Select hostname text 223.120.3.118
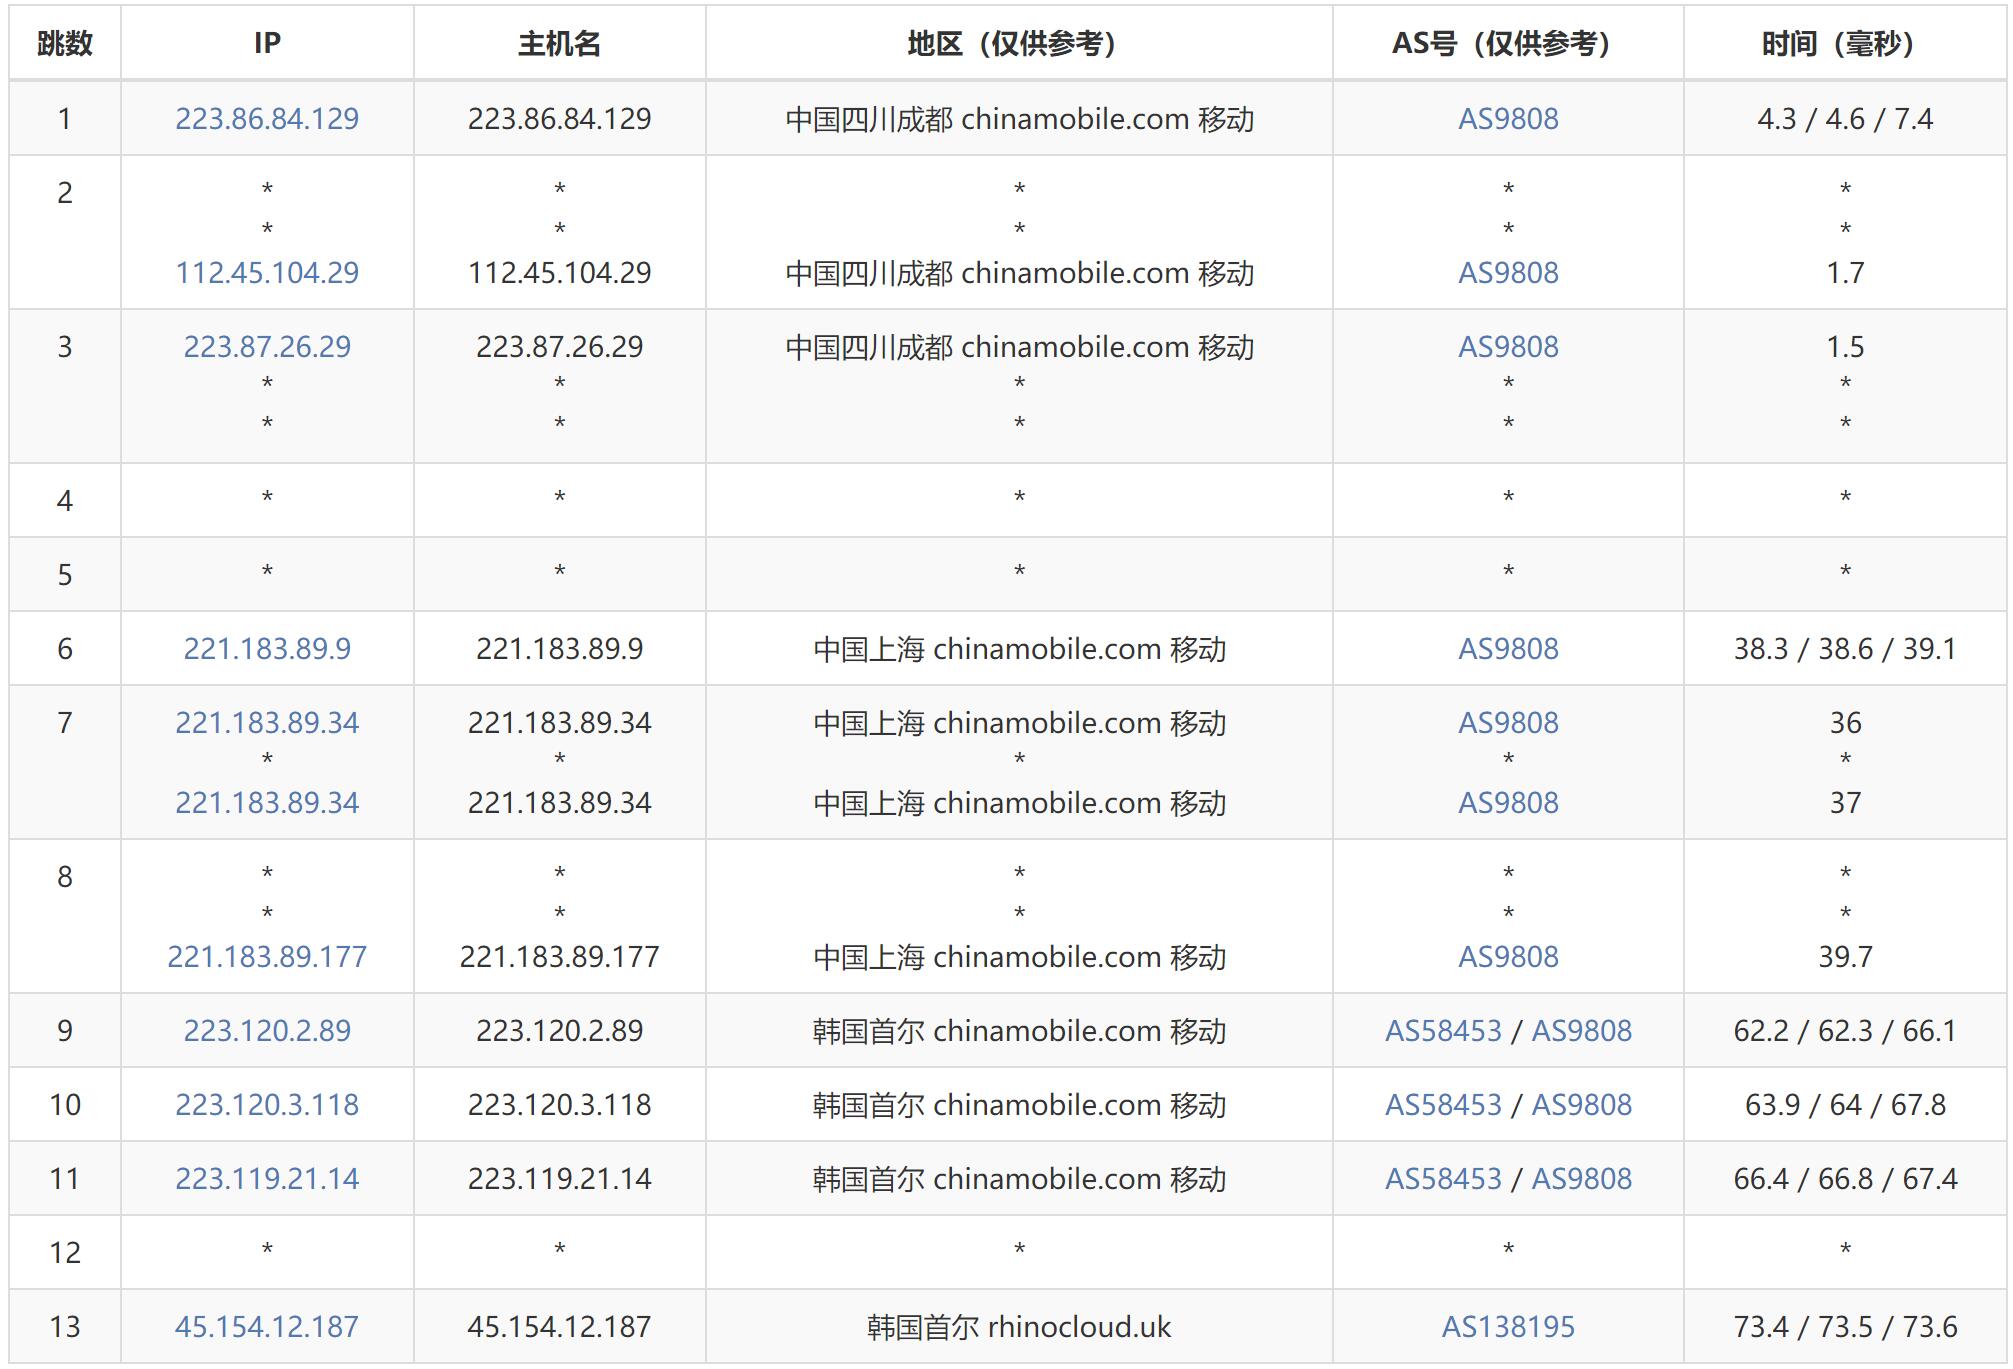This screenshot has width=2013, height=1369. [x=559, y=1105]
